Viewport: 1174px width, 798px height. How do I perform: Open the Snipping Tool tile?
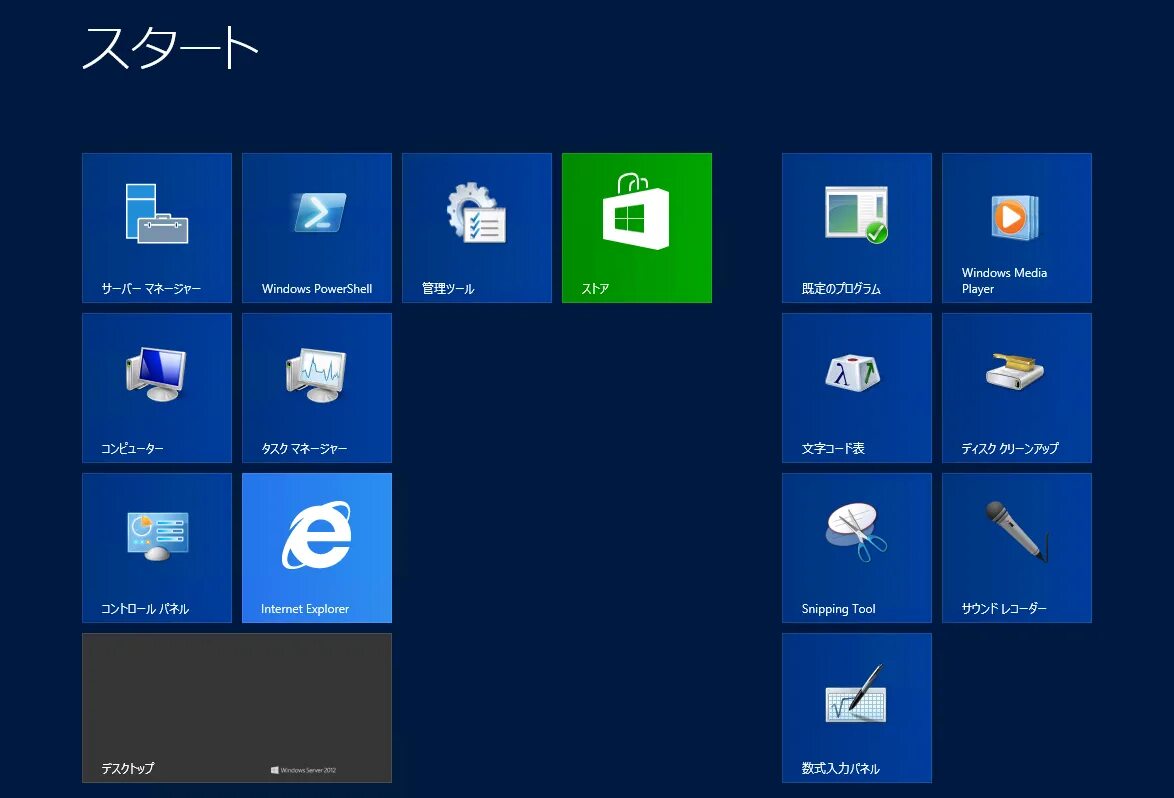pyautogui.click(x=857, y=548)
